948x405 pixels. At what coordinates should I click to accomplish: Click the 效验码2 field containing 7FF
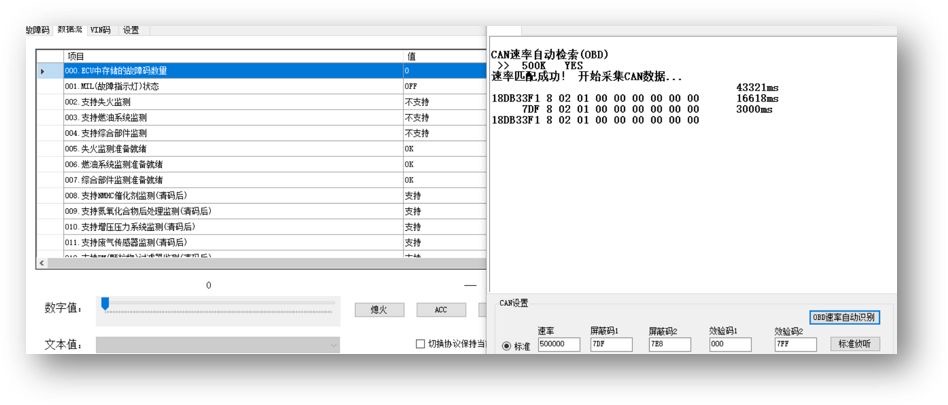coord(795,345)
